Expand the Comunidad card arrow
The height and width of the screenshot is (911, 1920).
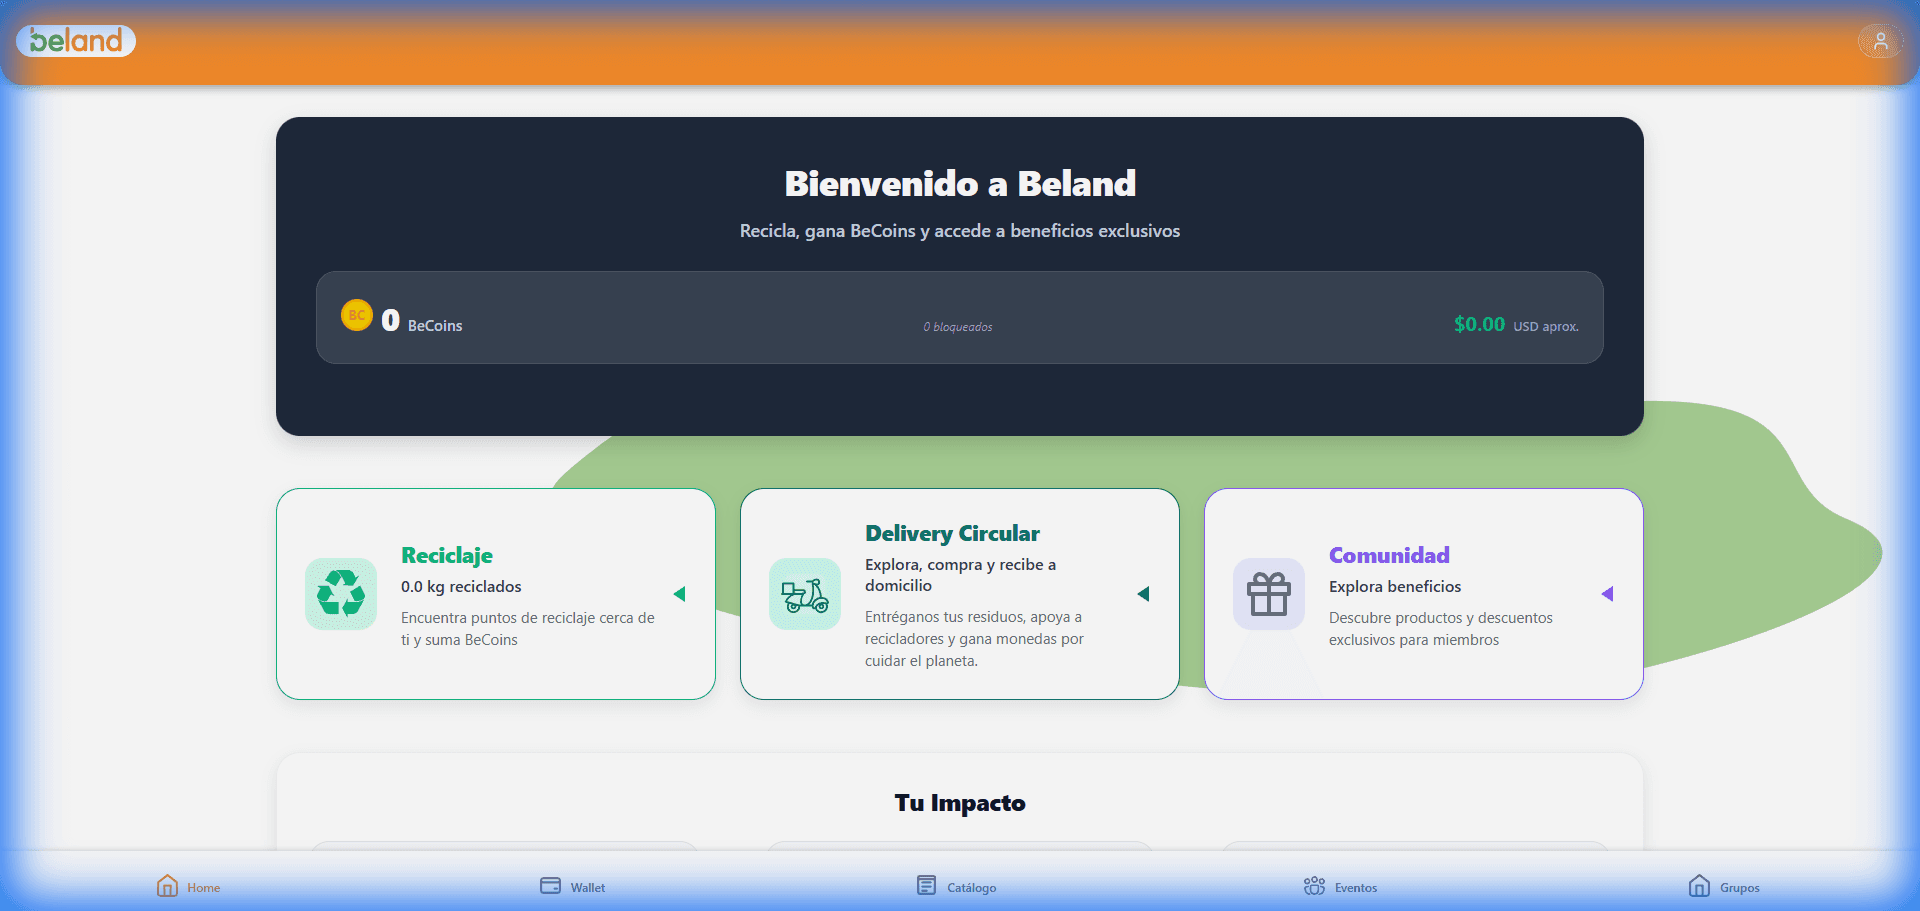1608,594
